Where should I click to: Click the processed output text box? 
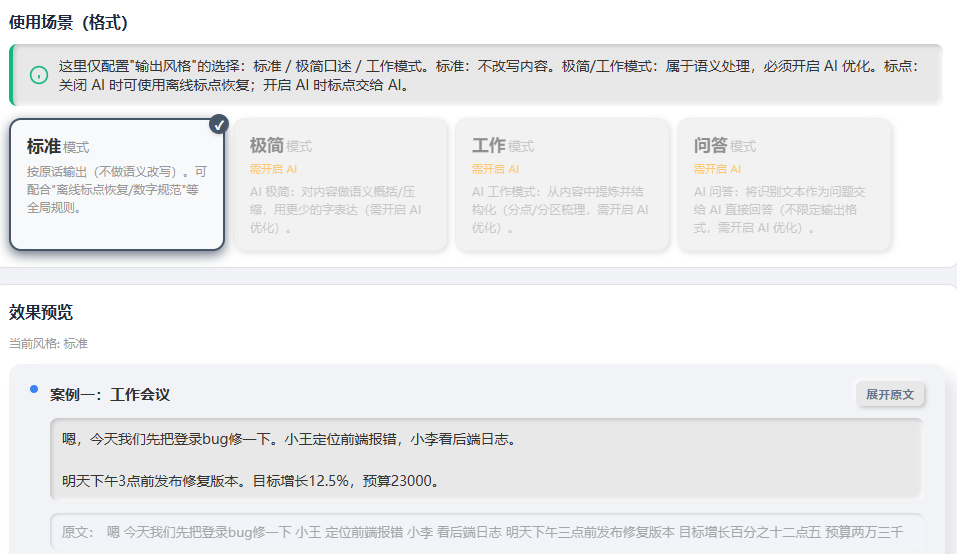(x=485, y=459)
